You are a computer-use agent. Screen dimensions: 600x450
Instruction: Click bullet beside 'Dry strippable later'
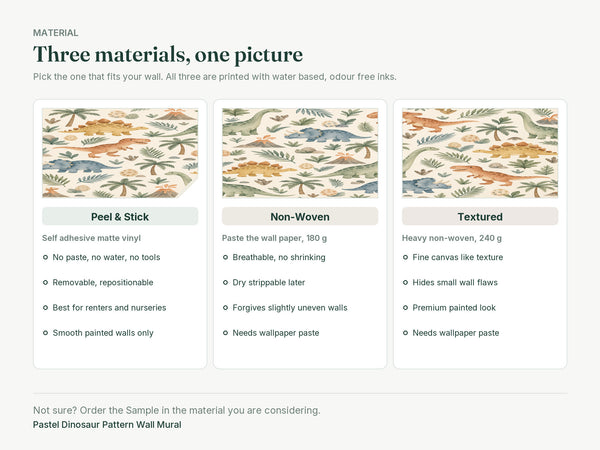pyautogui.click(x=225, y=283)
